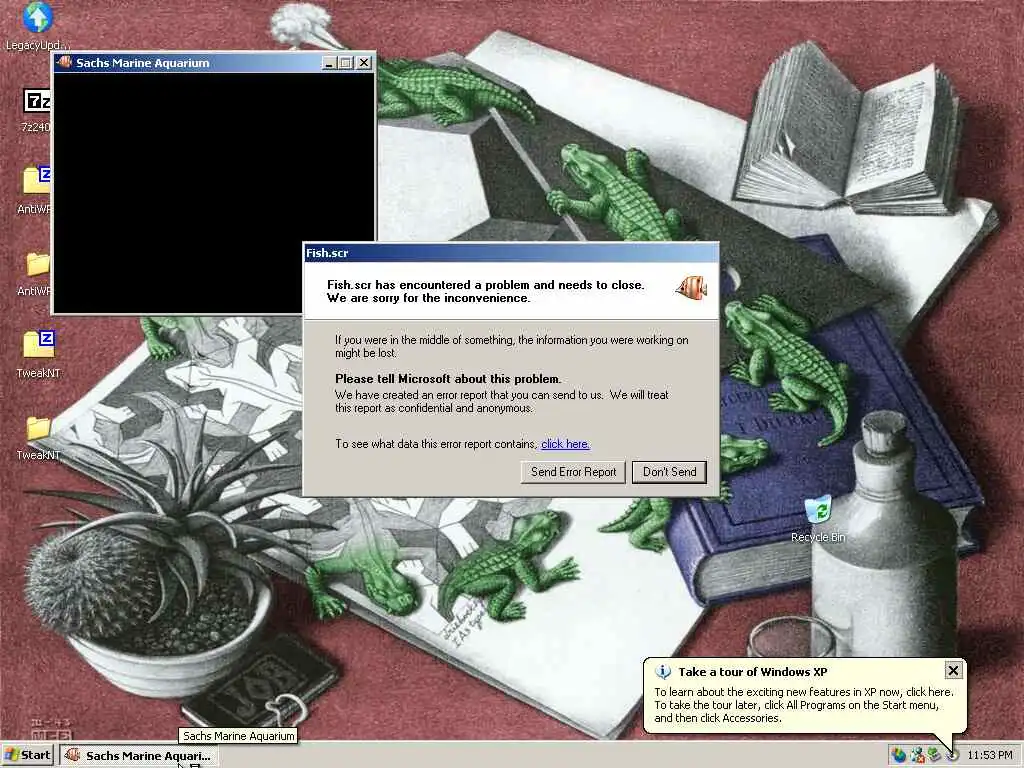Click the black aquarium display area

coord(178,193)
